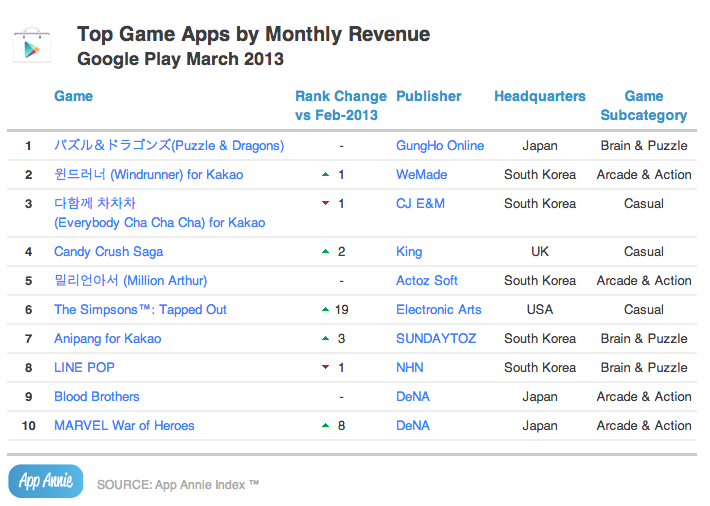Click the Google Play shopping bag icon

tap(31, 45)
